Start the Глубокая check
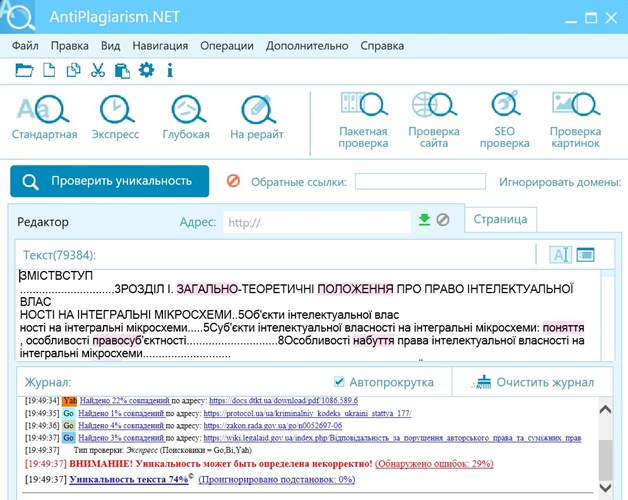The height and width of the screenshot is (500, 628). point(186,117)
